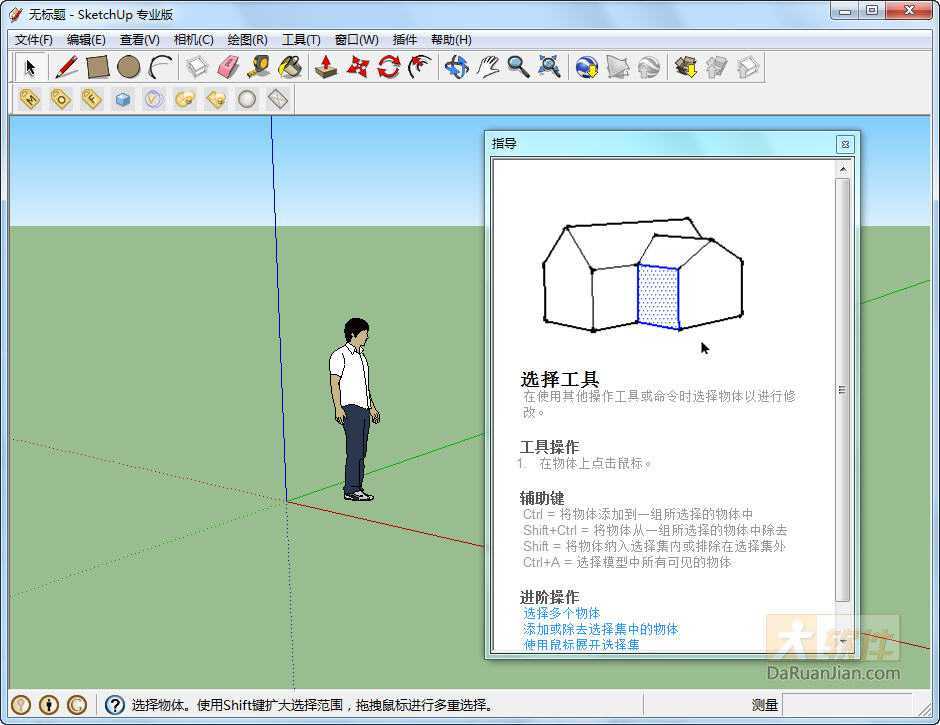This screenshot has width=940, height=725.
Task: Click the house illustration in the 指导 panel
Action: point(643,275)
